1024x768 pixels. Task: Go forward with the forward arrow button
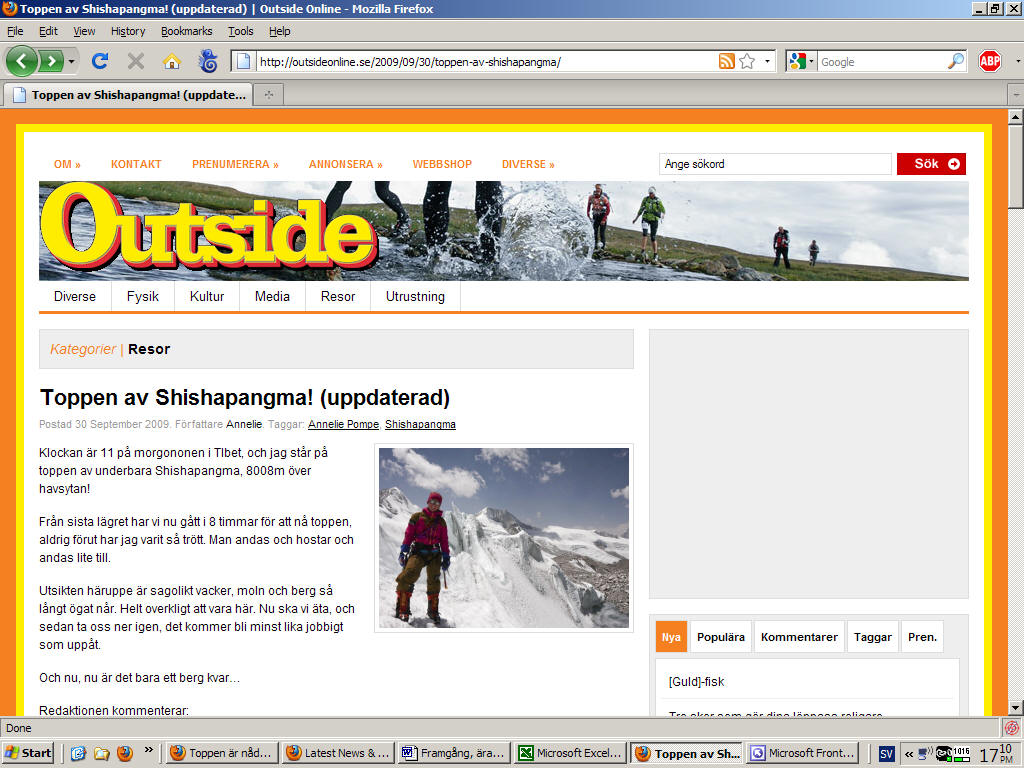point(52,61)
